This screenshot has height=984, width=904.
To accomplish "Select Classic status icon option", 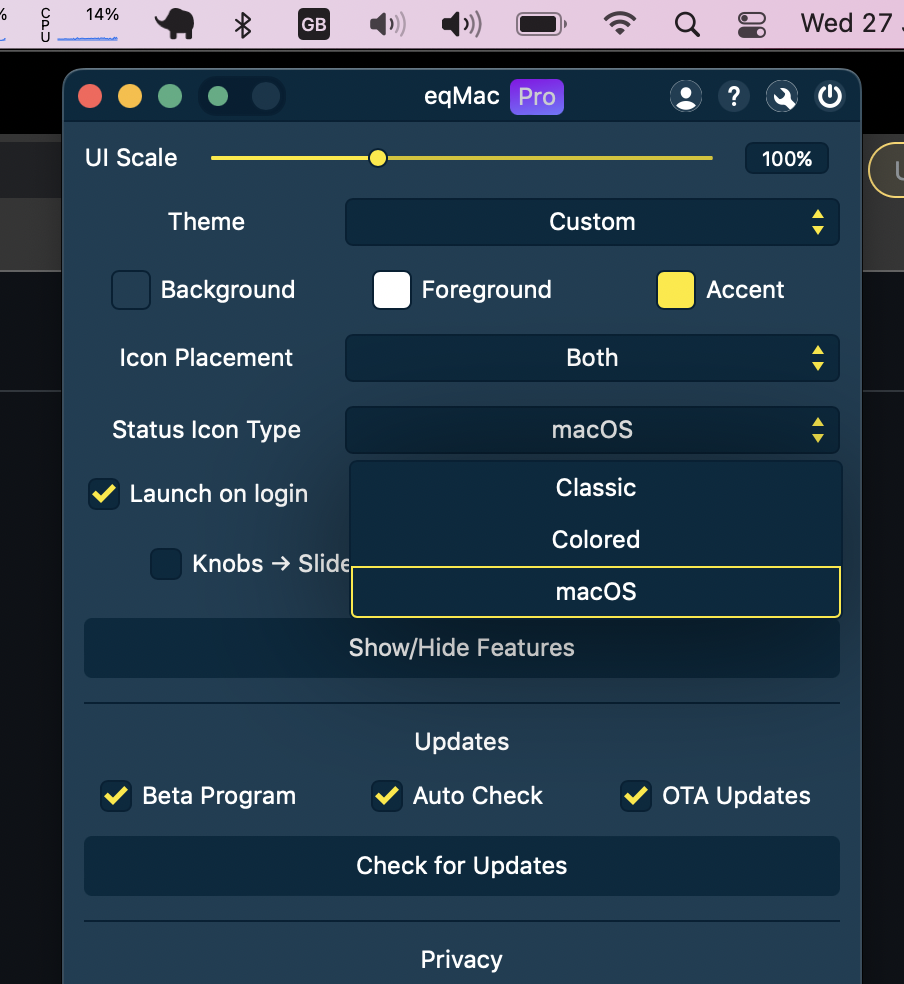I will 595,488.
